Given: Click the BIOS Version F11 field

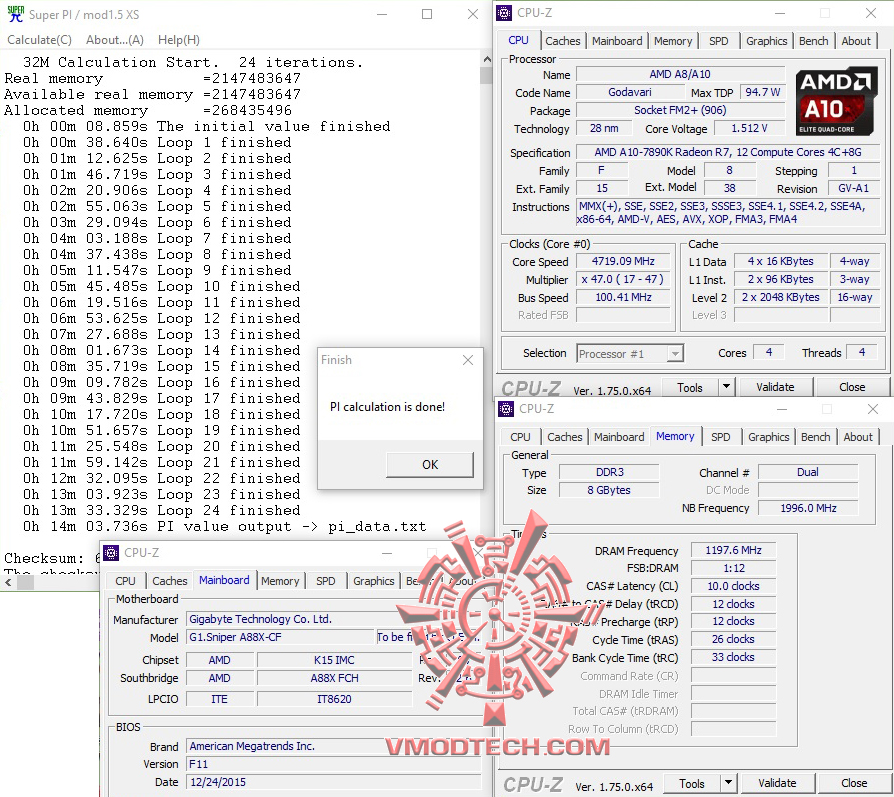Looking at the screenshot, I should [334, 764].
